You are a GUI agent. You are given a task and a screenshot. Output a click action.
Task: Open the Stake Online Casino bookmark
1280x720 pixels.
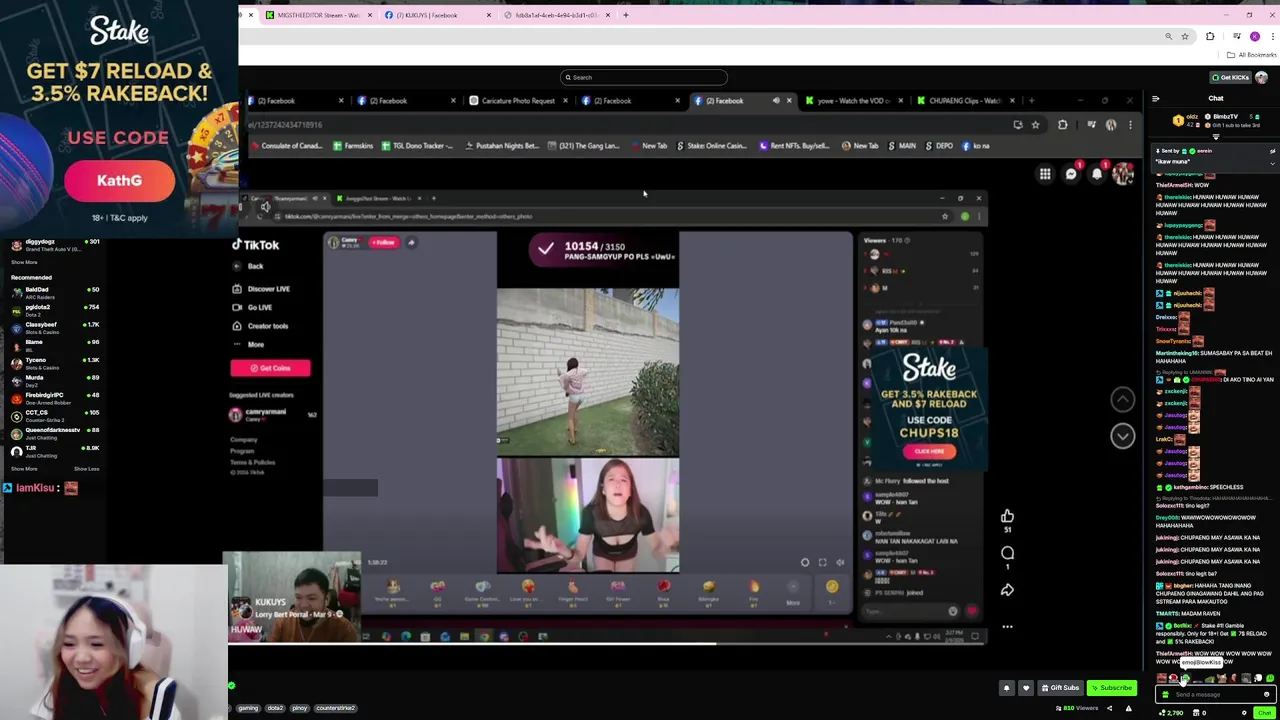(712, 146)
